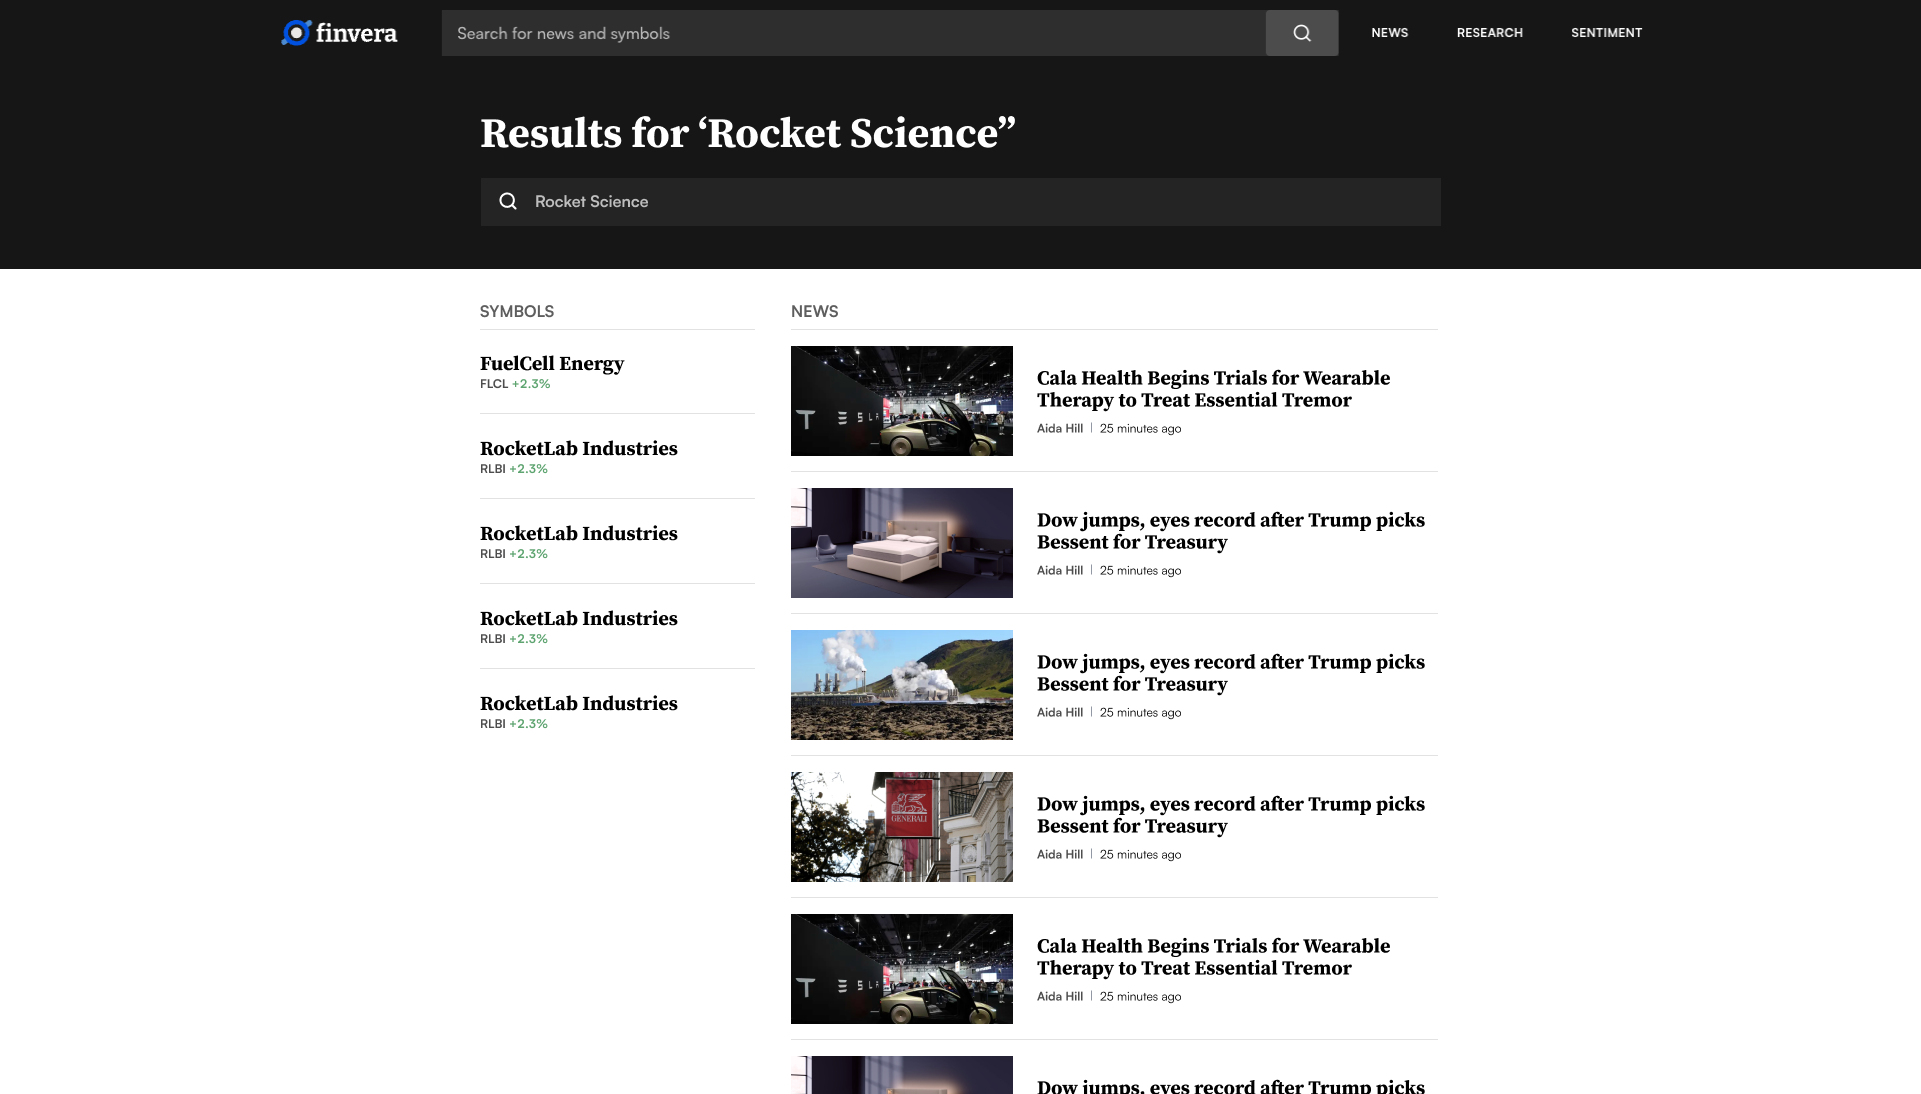Click the bedroom mattress thumbnail

[x=901, y=543]
